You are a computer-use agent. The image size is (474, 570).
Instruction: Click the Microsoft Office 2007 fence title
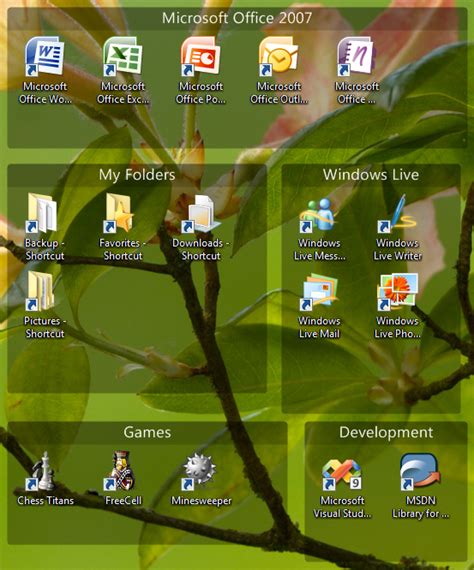click(237, 18)
